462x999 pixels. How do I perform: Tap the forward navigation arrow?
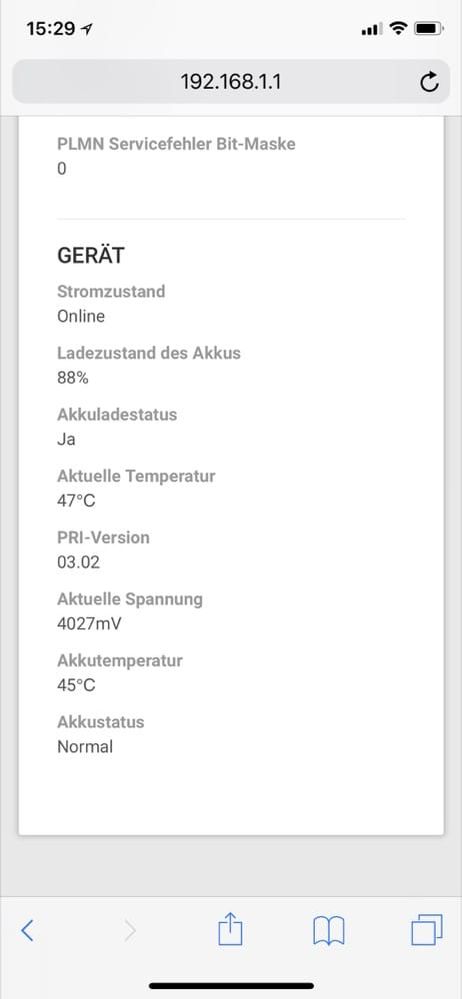[x=130, y=931]
